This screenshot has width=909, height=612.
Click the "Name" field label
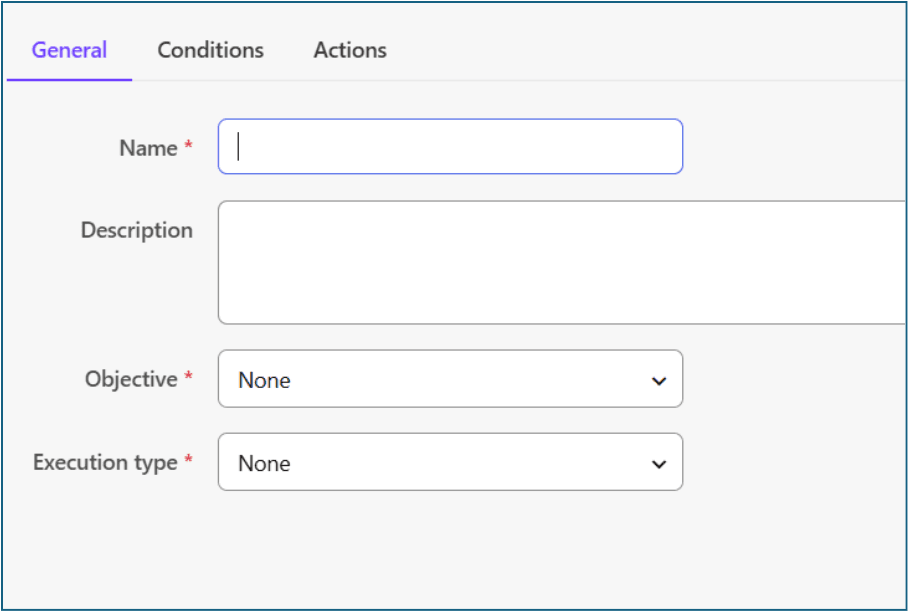pyautogui.click(x=148, y=148)
